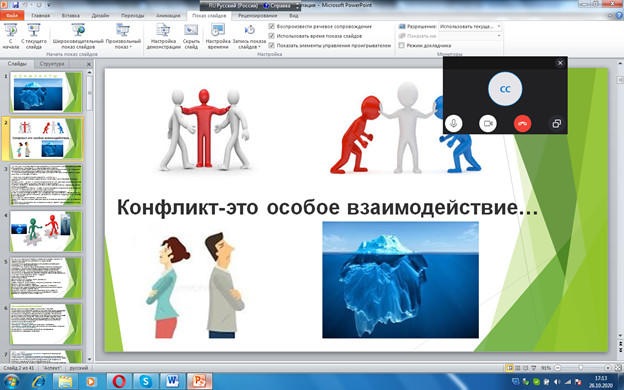Mute microphone in the call window
The image size is (624, 390).
[453, 123]
